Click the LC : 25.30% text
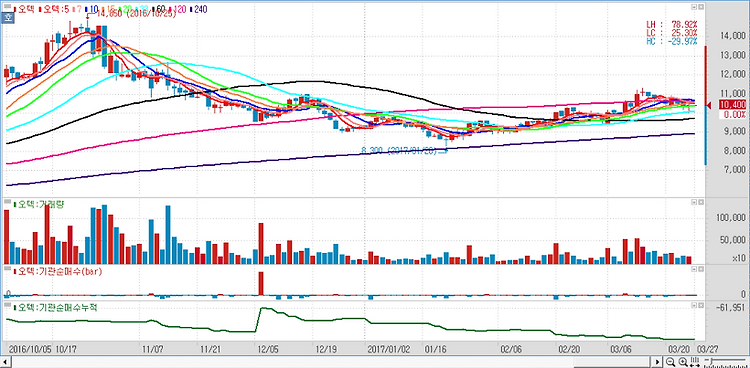Screen dimensions: 750x368 click(672, 33)
